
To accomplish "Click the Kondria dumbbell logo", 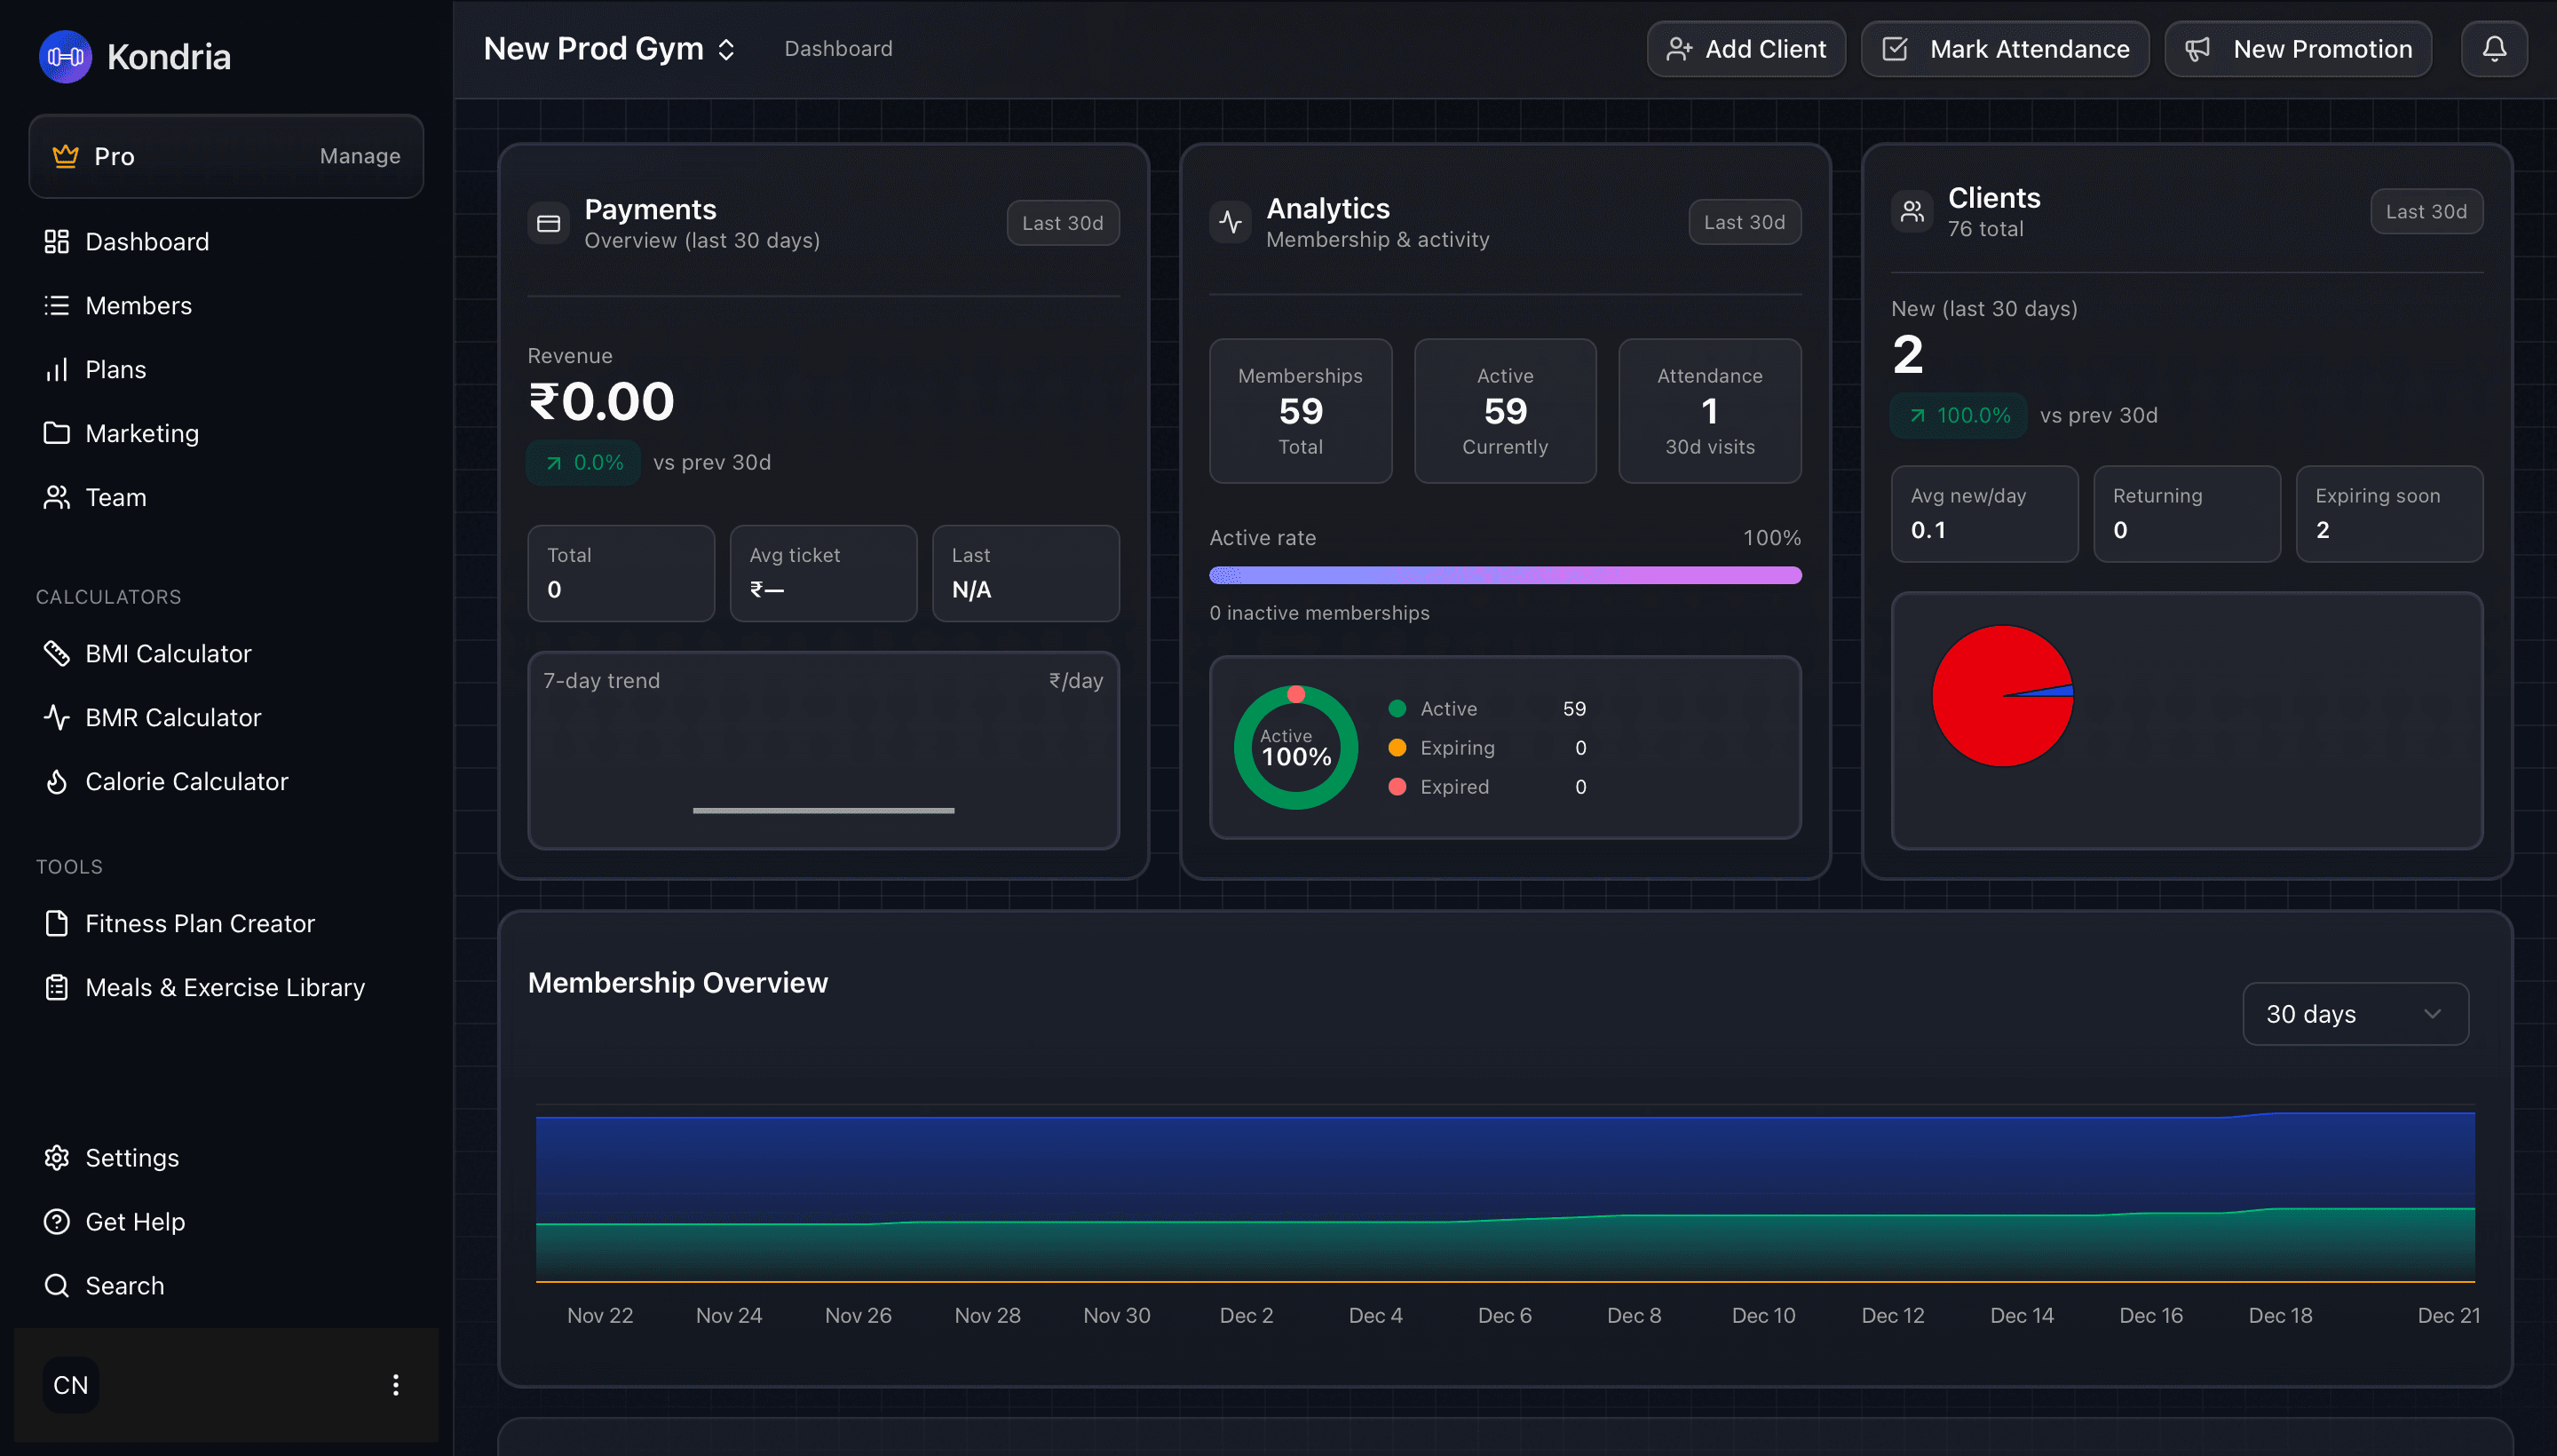I will [65, 57].
